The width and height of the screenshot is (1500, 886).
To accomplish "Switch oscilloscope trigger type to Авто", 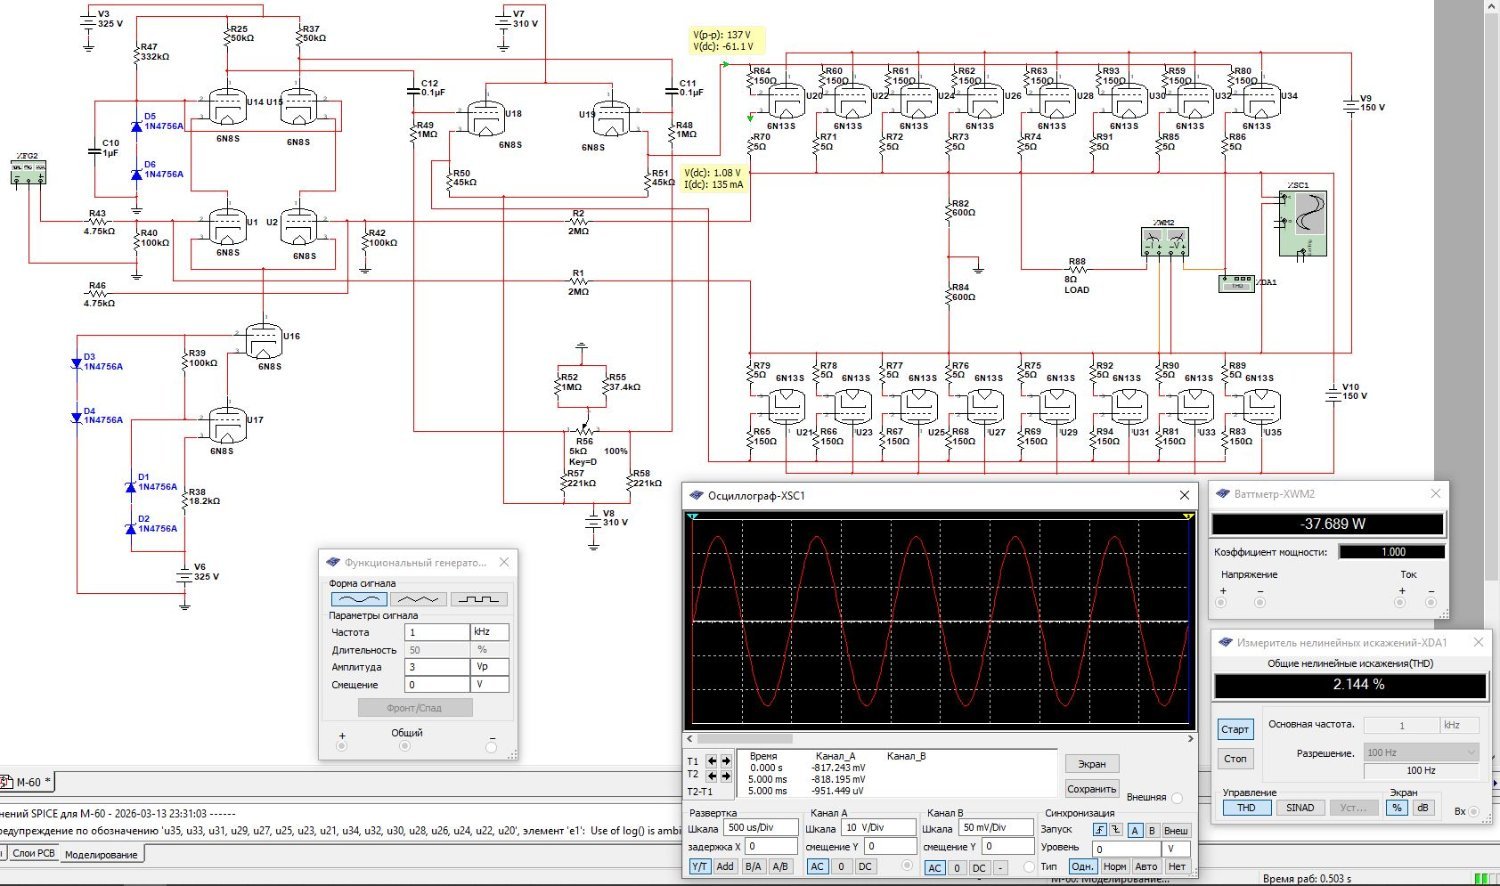I will coord(1146,867).
